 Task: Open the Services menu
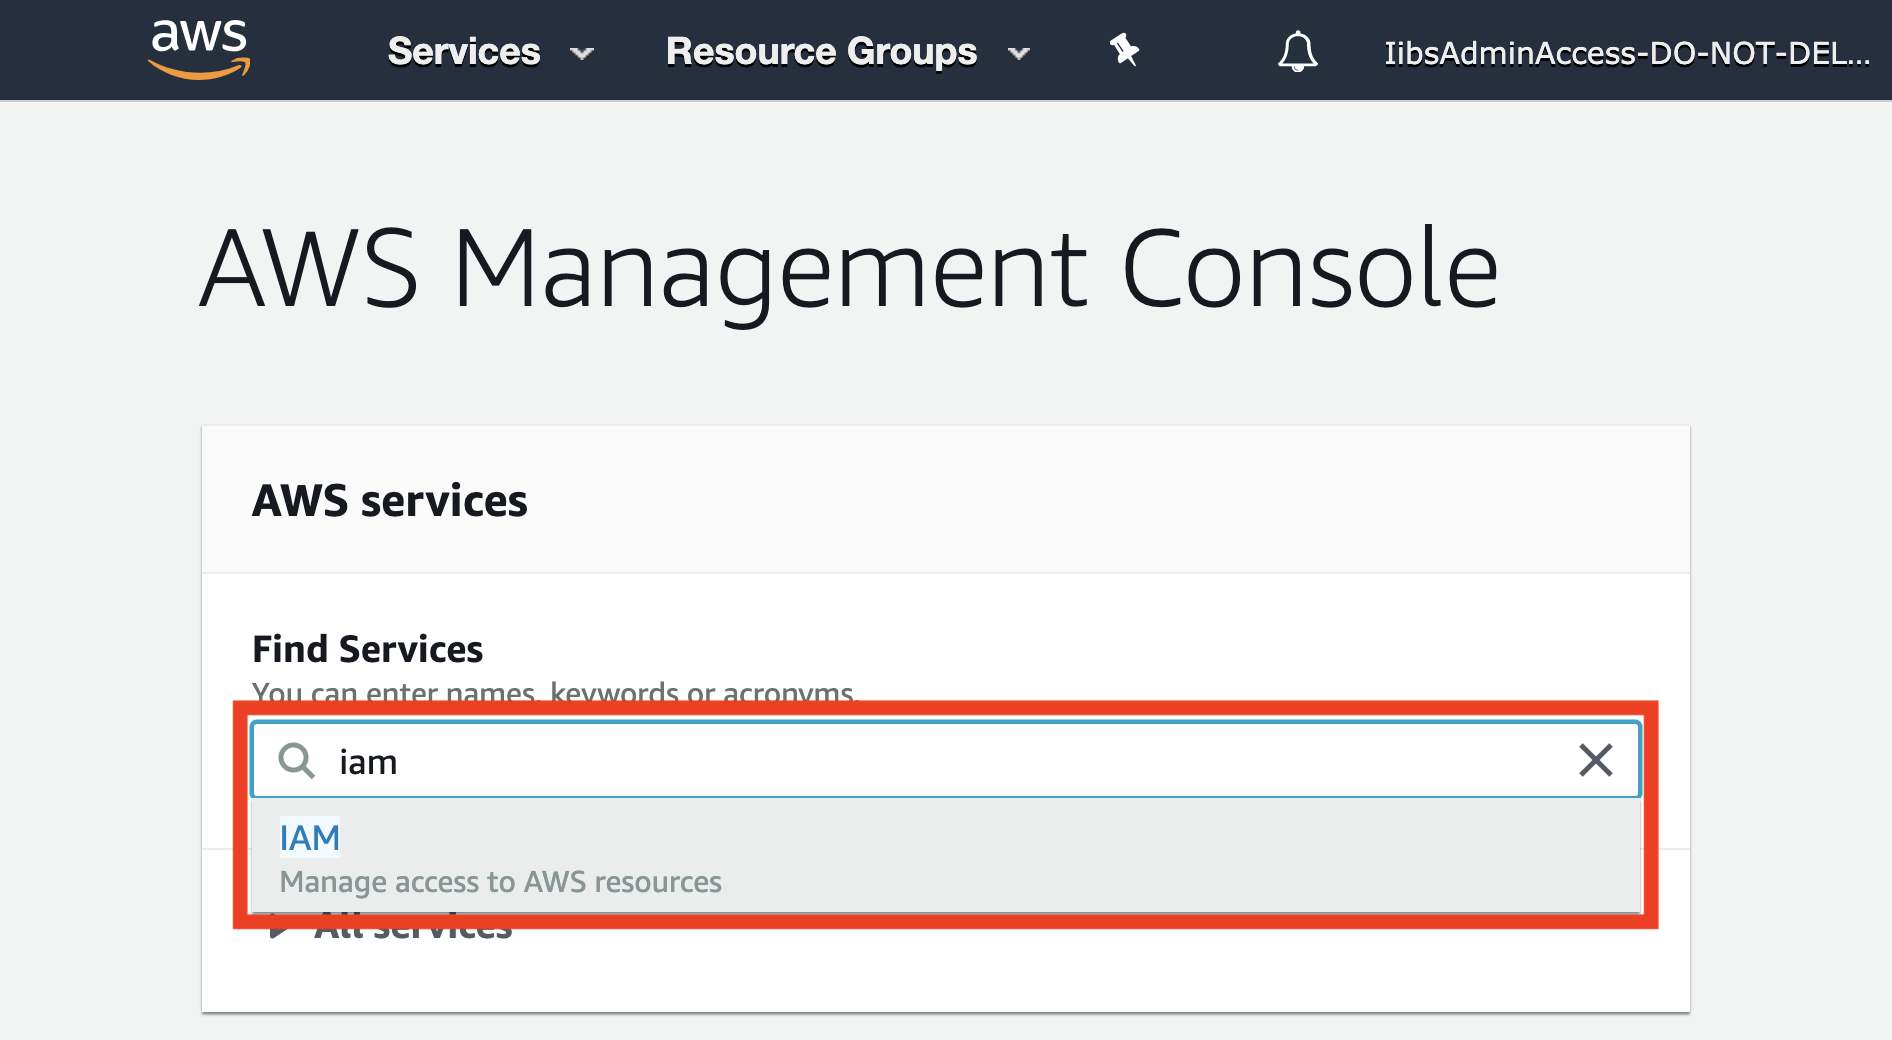(x=464, y=52)
